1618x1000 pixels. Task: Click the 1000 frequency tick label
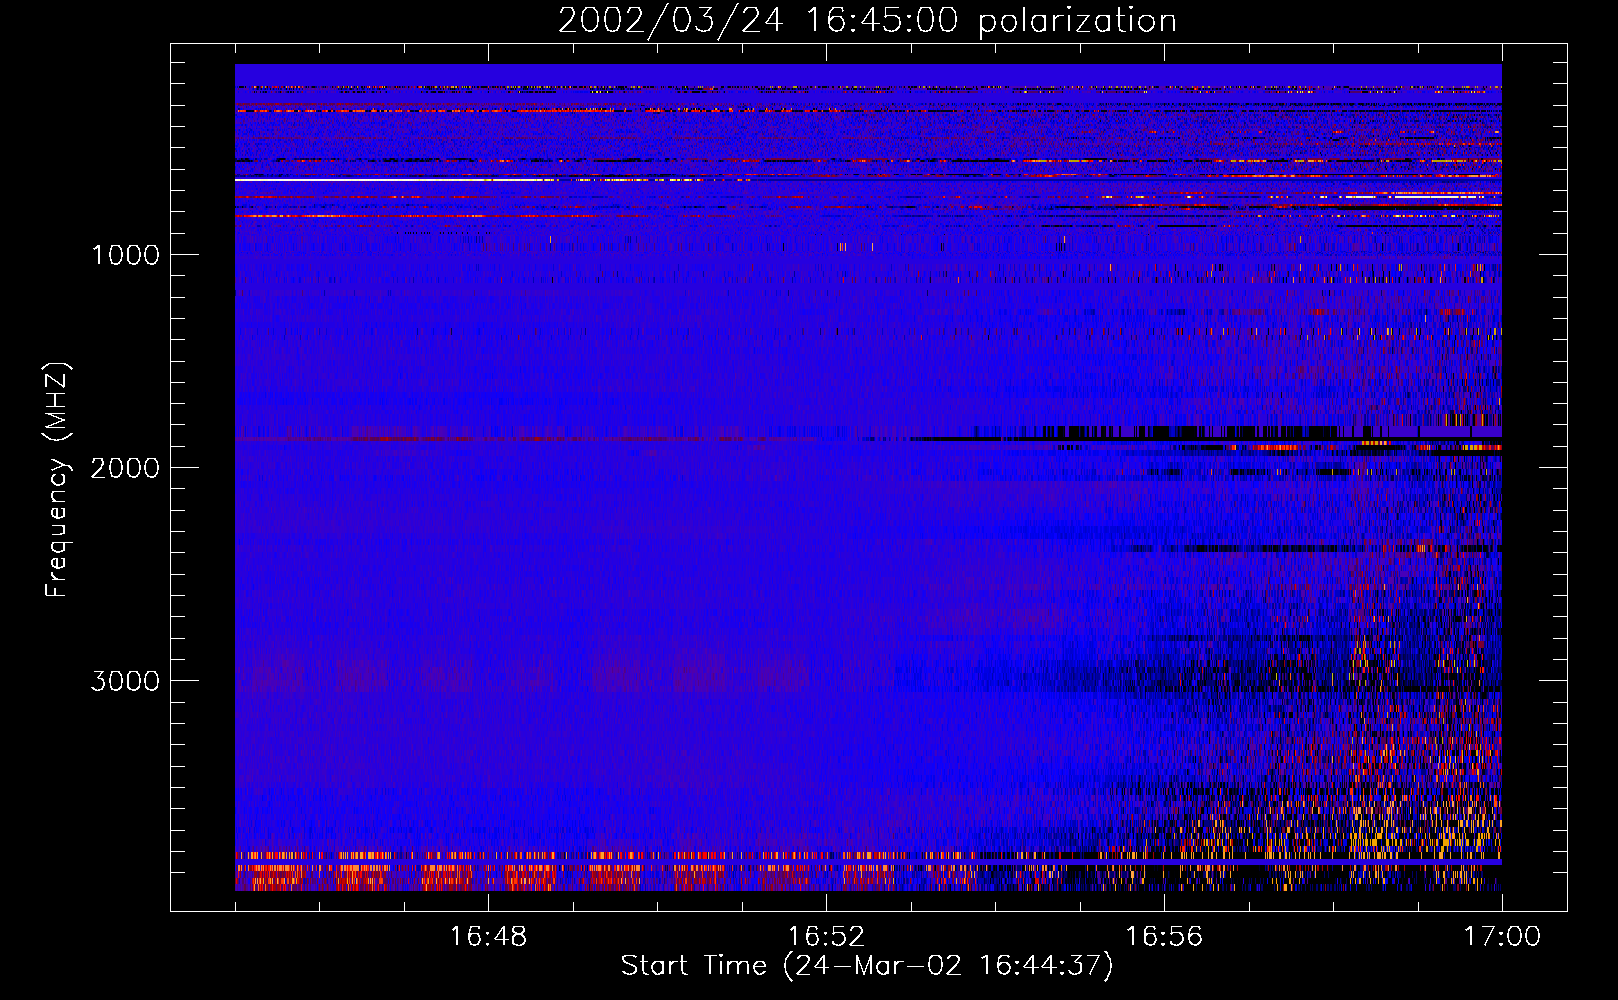coord(125,255)
